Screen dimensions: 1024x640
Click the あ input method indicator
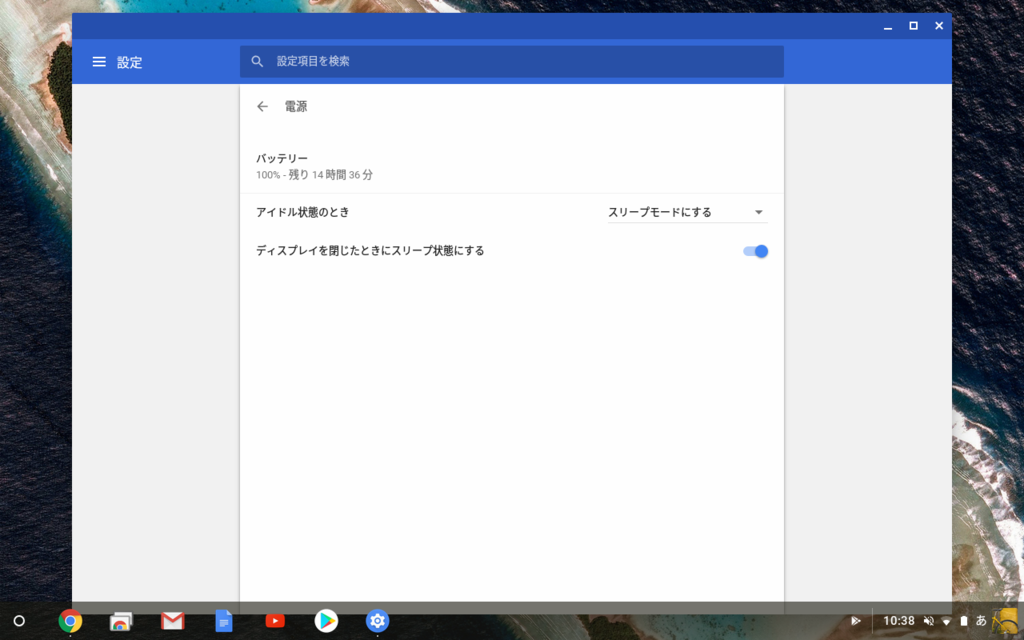pyautogui.click(x=981, y=621)
